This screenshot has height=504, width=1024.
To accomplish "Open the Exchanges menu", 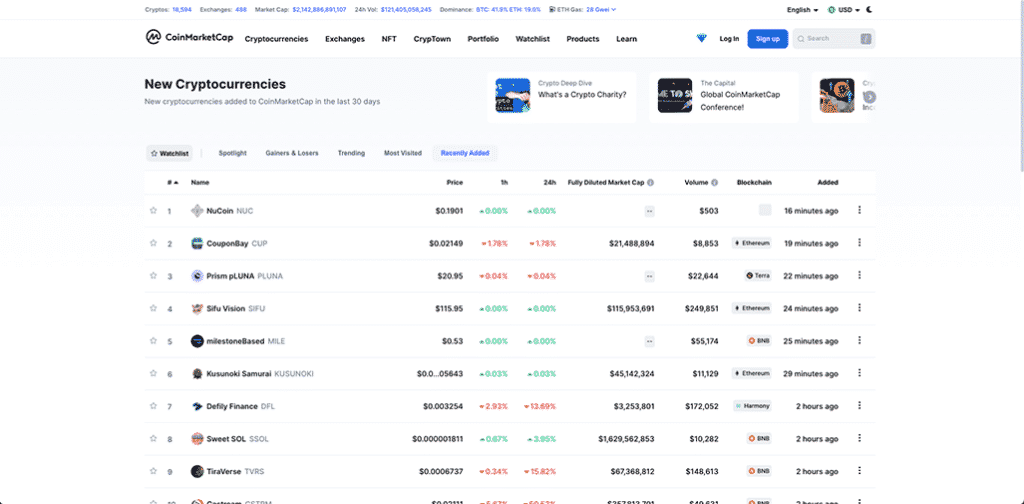I will coord(345,39).
